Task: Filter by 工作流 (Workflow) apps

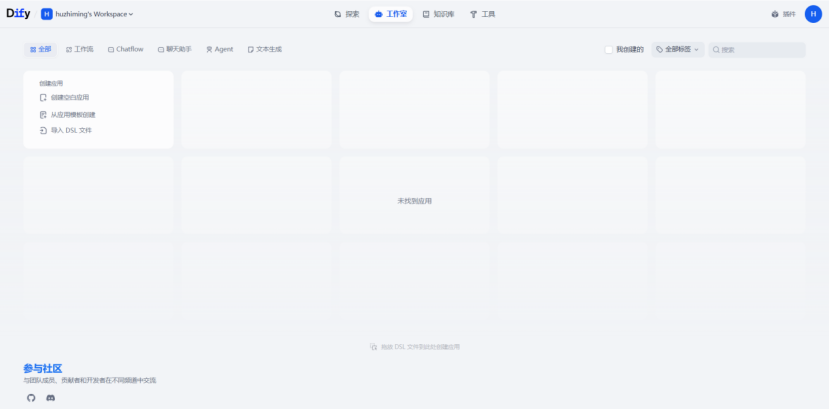Action: click(x=79, y=49)
